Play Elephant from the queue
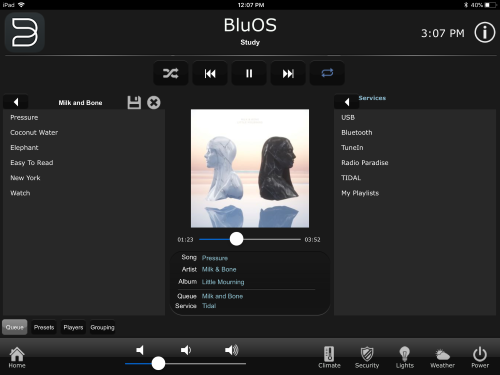Viewport: 500px width, 375px height. tap(84, 147)
